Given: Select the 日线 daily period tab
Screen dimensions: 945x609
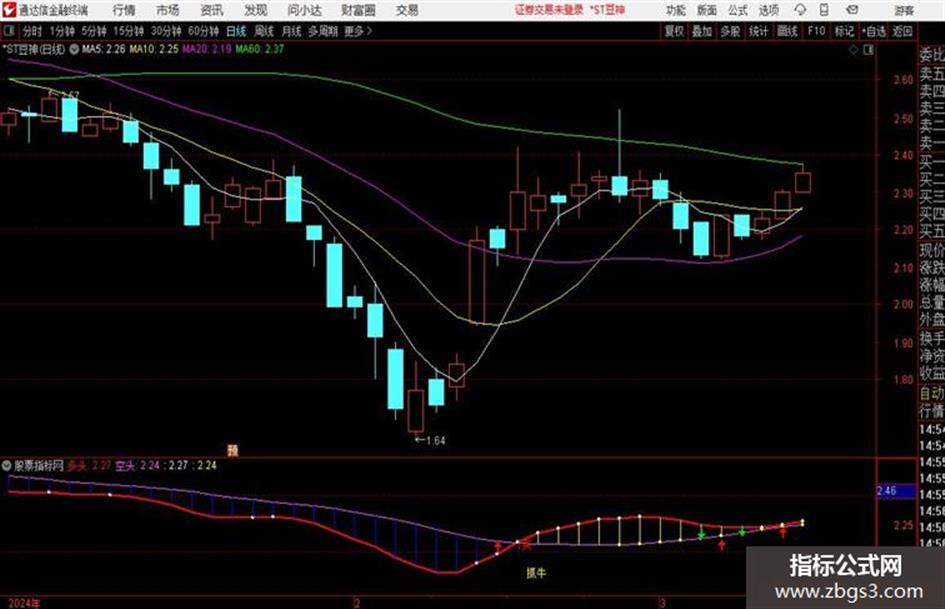Looking at the screenshot, I should (236, 31).
